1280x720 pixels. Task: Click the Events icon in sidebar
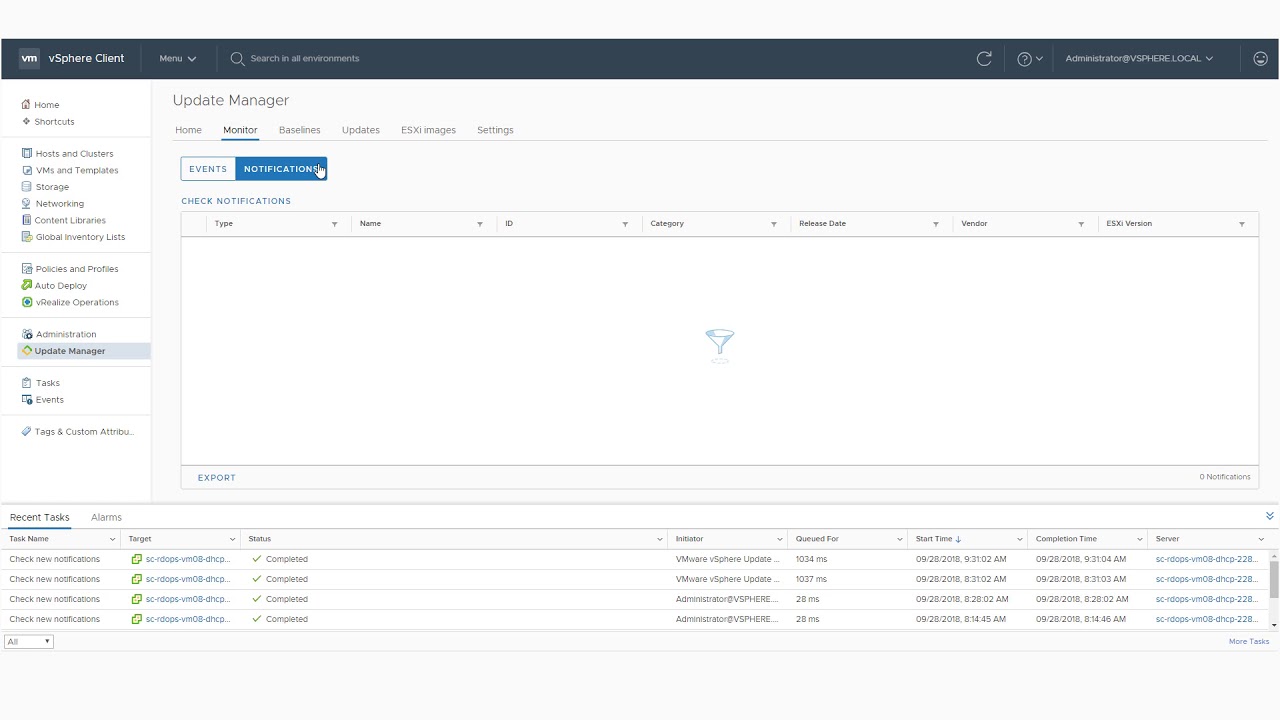(27, 400)
